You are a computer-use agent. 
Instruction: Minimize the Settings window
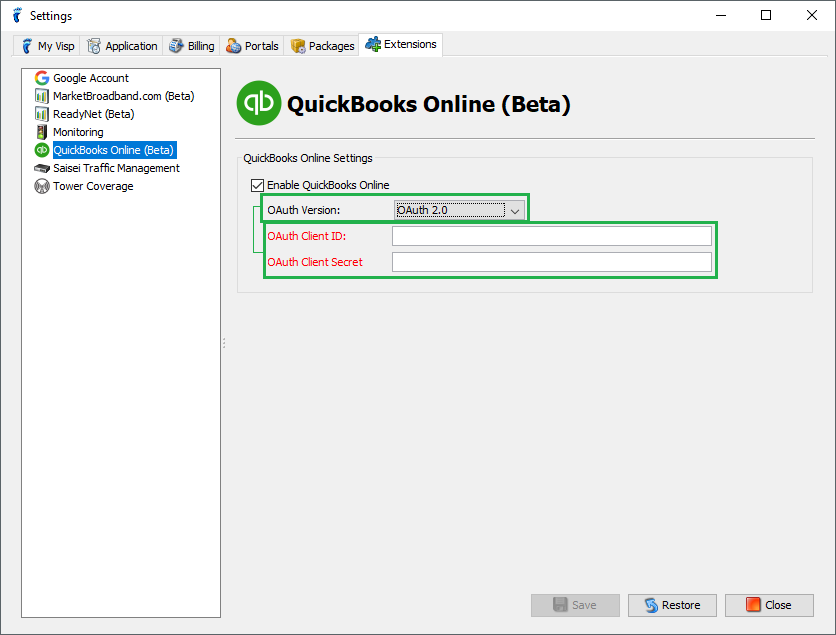pyautogui.click(x=721, y=15)
